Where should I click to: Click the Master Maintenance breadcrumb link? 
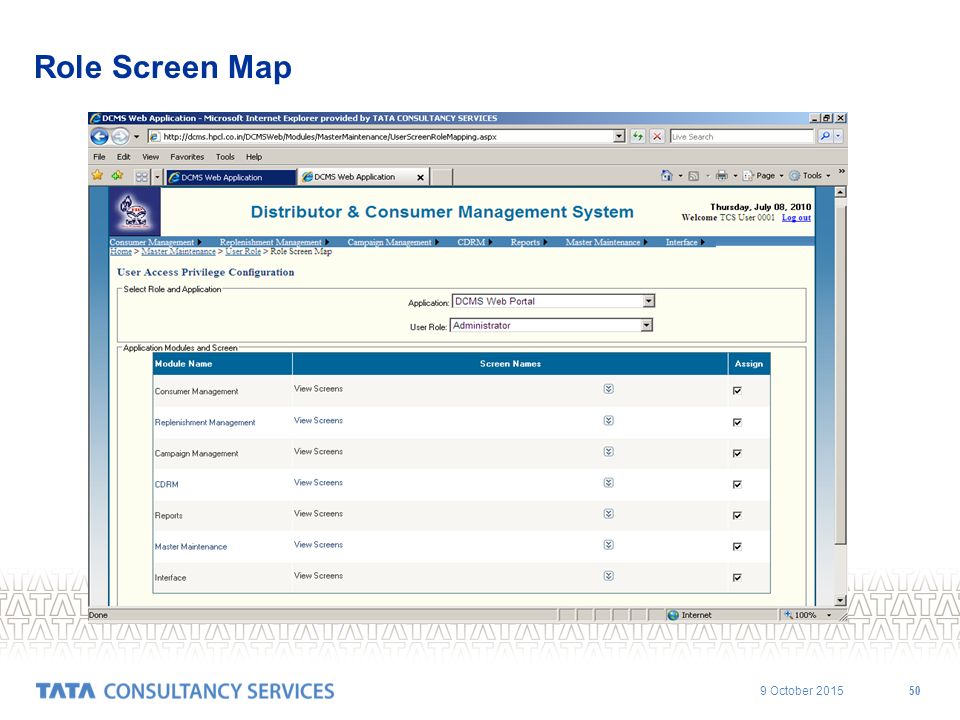click(x=178, y=252)
